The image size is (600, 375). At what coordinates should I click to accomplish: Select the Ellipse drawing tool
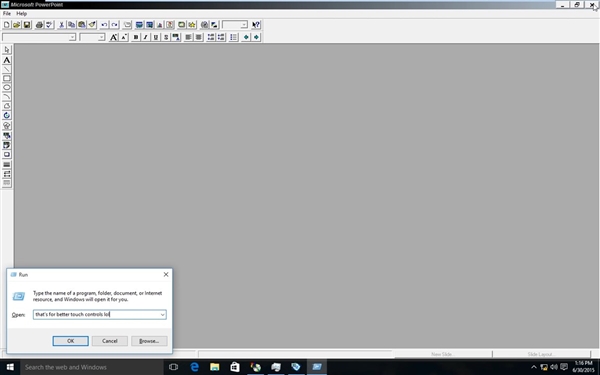[7, 88]
